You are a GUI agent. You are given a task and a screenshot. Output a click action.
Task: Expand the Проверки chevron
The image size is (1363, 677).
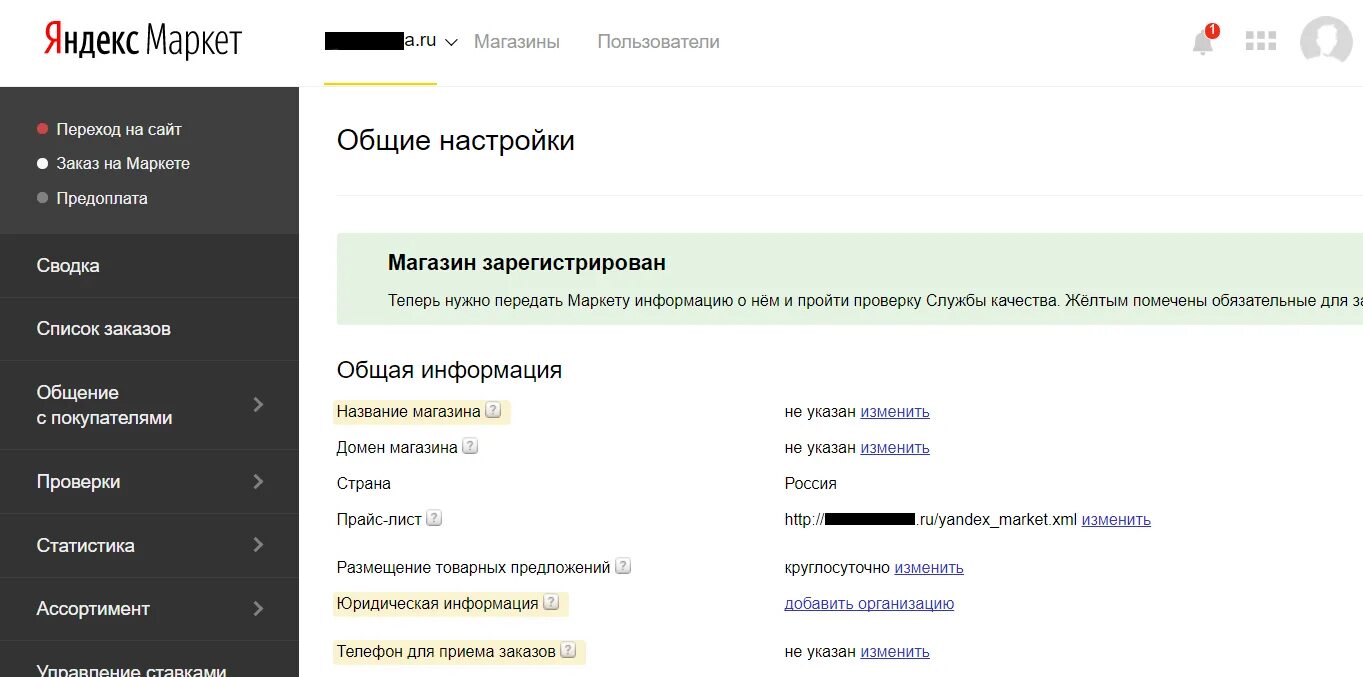click(x=258, y=481)
